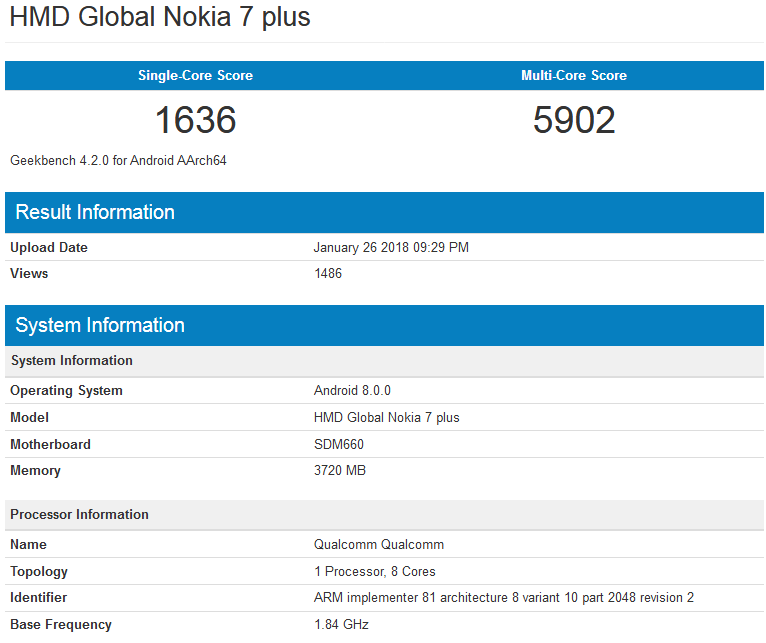Select the date January 26 2018 09:29 PM
The height and width of the screenshot is (643, 766).
[x=391, y=247]
